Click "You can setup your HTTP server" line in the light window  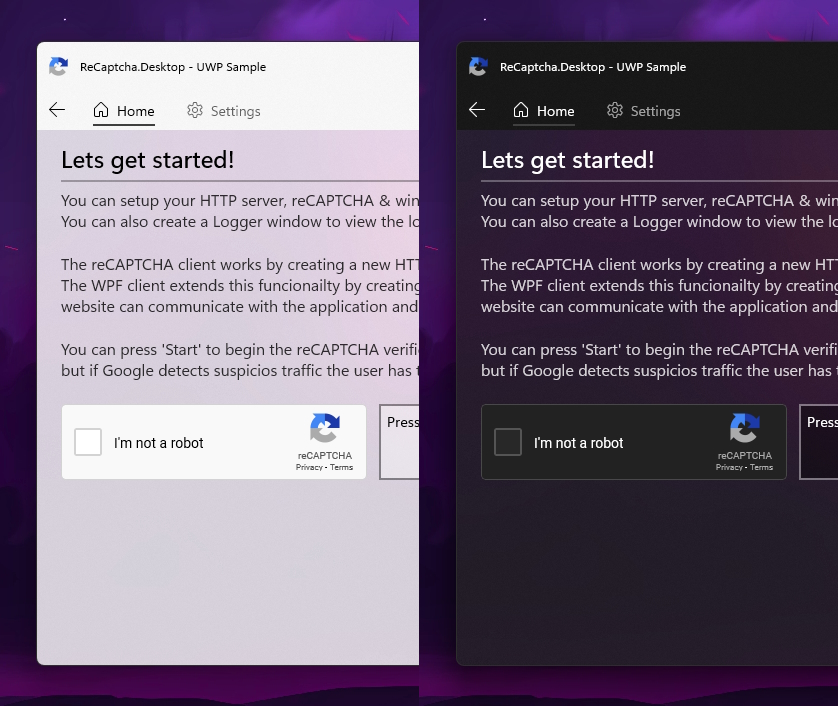(x=240, y=201)
